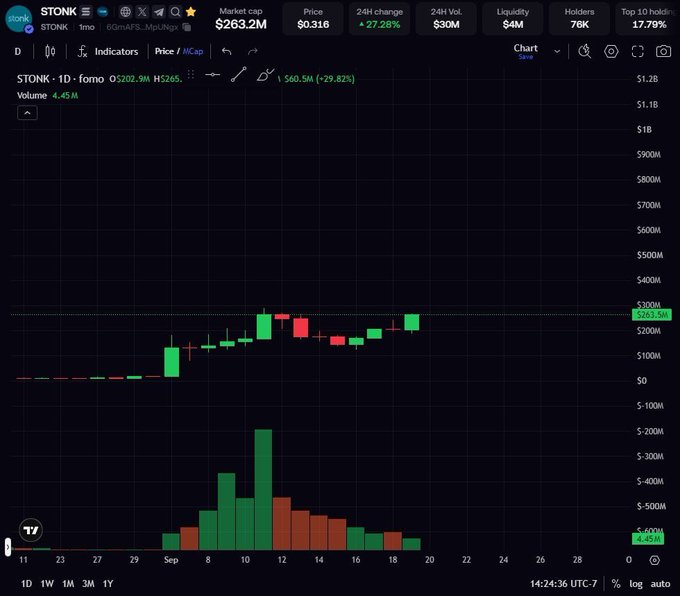The height and width of the screenshot is (596, 680).
Task: Toggle logarithmic scale mode
Action: click(x=636, y=584)
